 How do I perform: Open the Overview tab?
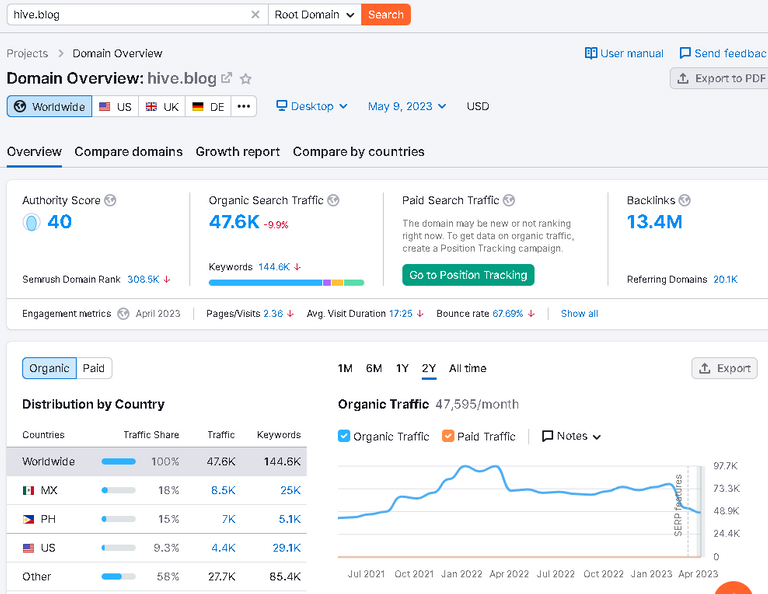[x=34, y=152]
